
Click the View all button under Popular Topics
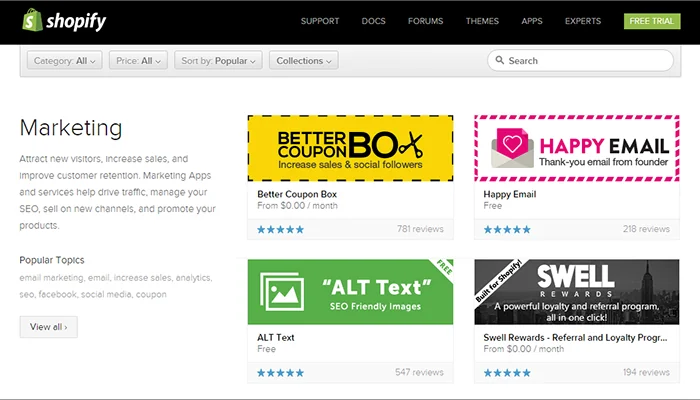(49, 327)
